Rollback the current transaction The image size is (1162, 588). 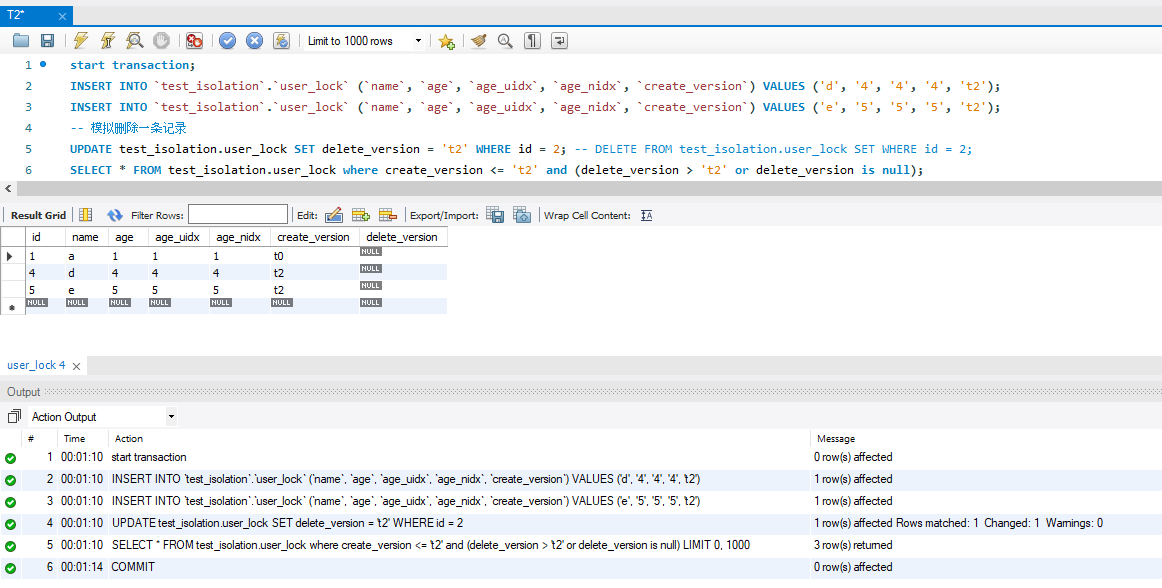click(254, 41)
